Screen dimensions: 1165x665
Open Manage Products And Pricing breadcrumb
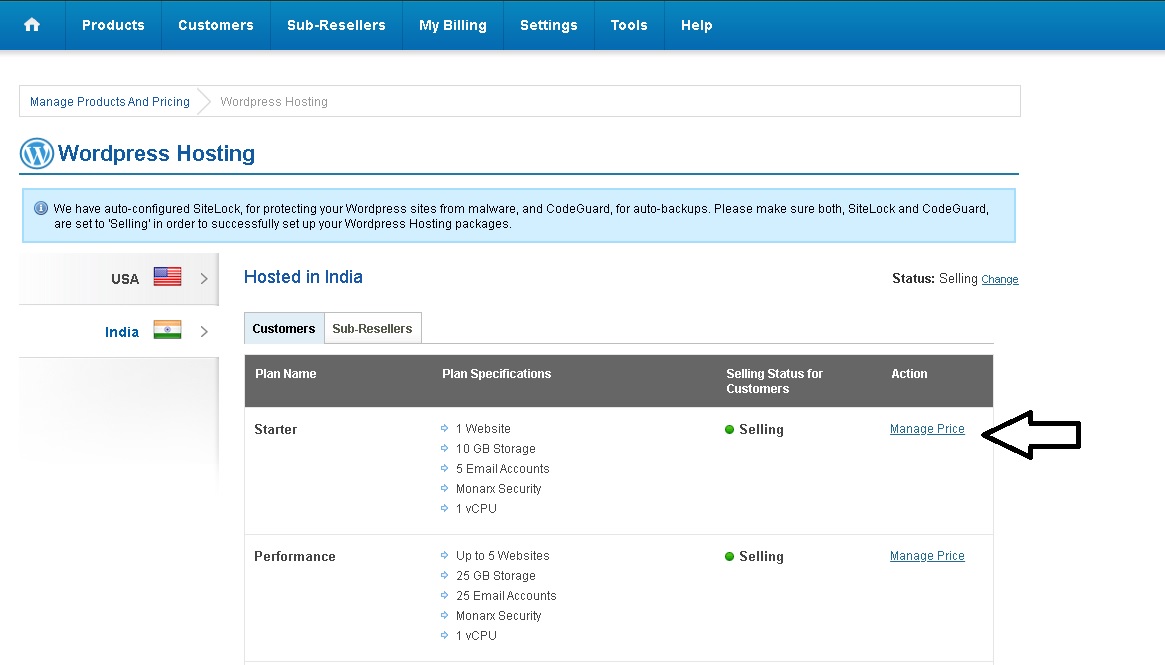pos(110,102)
